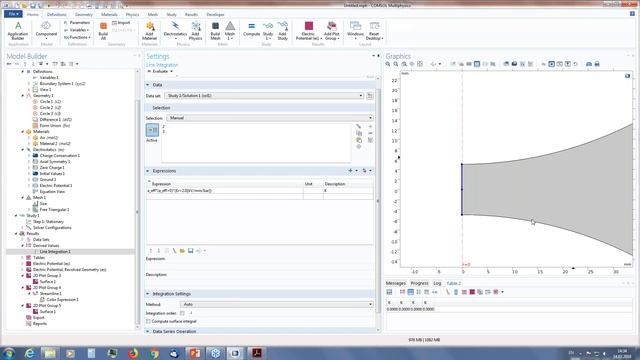Click the Add Study icon
Image resolution: width=640 pixels, height=360 pixels.
pyautogui.click(x=282, y=31)
